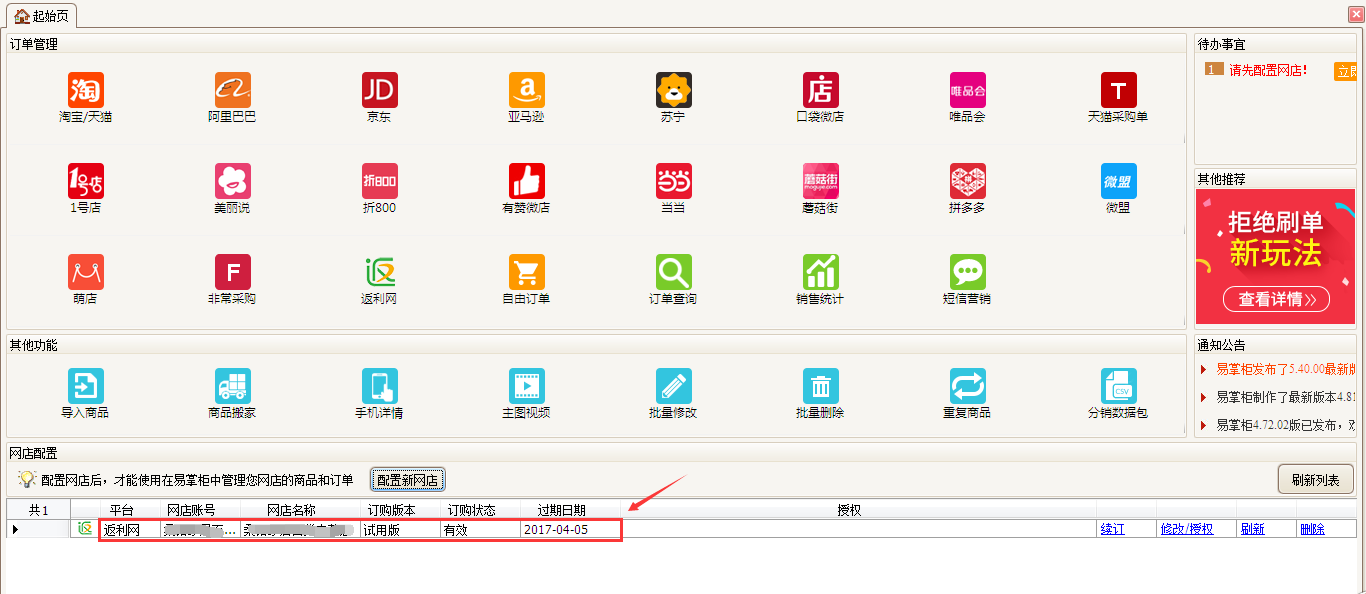The width and height of the screenshot is (1366, 594).
Task: Select the 有效 status cell
Action: click(x=480, y=529)
